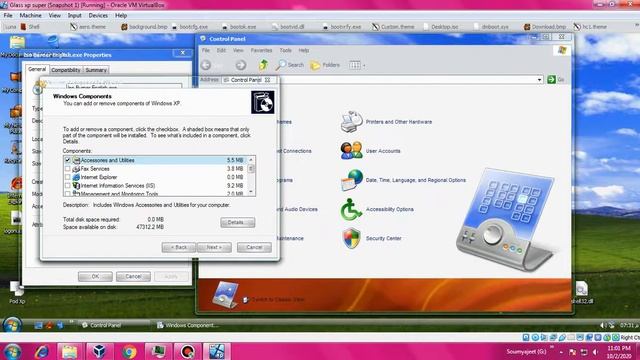This screenshot has height=360, width=640.
Task: Click the screen recorder icon on host taskbar
Action: click(x=187, y=351)
